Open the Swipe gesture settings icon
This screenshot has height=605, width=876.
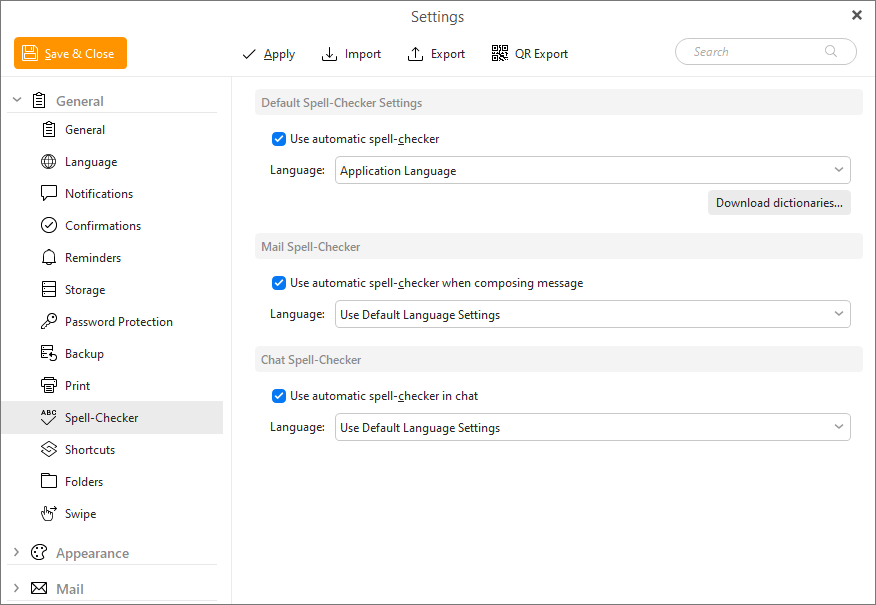[49, 513]
